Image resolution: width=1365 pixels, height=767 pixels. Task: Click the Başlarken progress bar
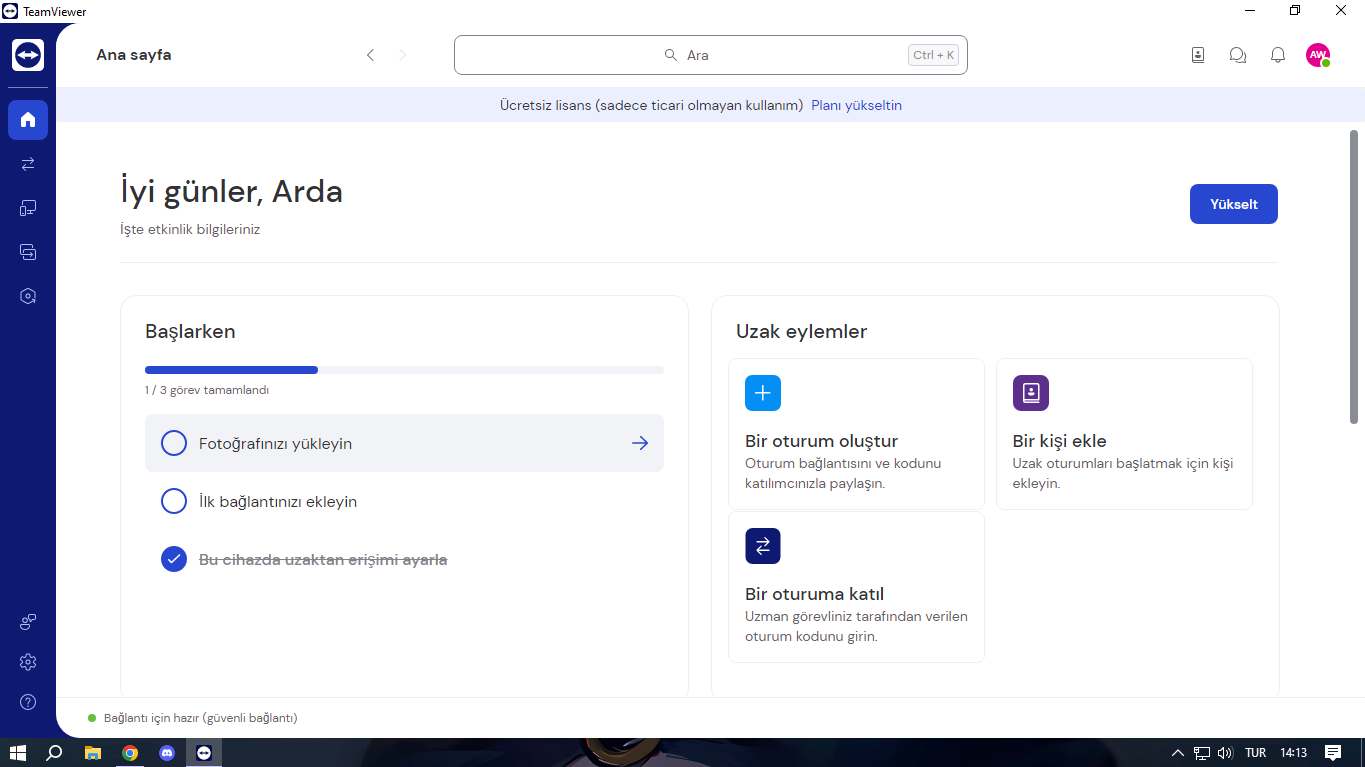pyautogui.click(x=404, y=370)
